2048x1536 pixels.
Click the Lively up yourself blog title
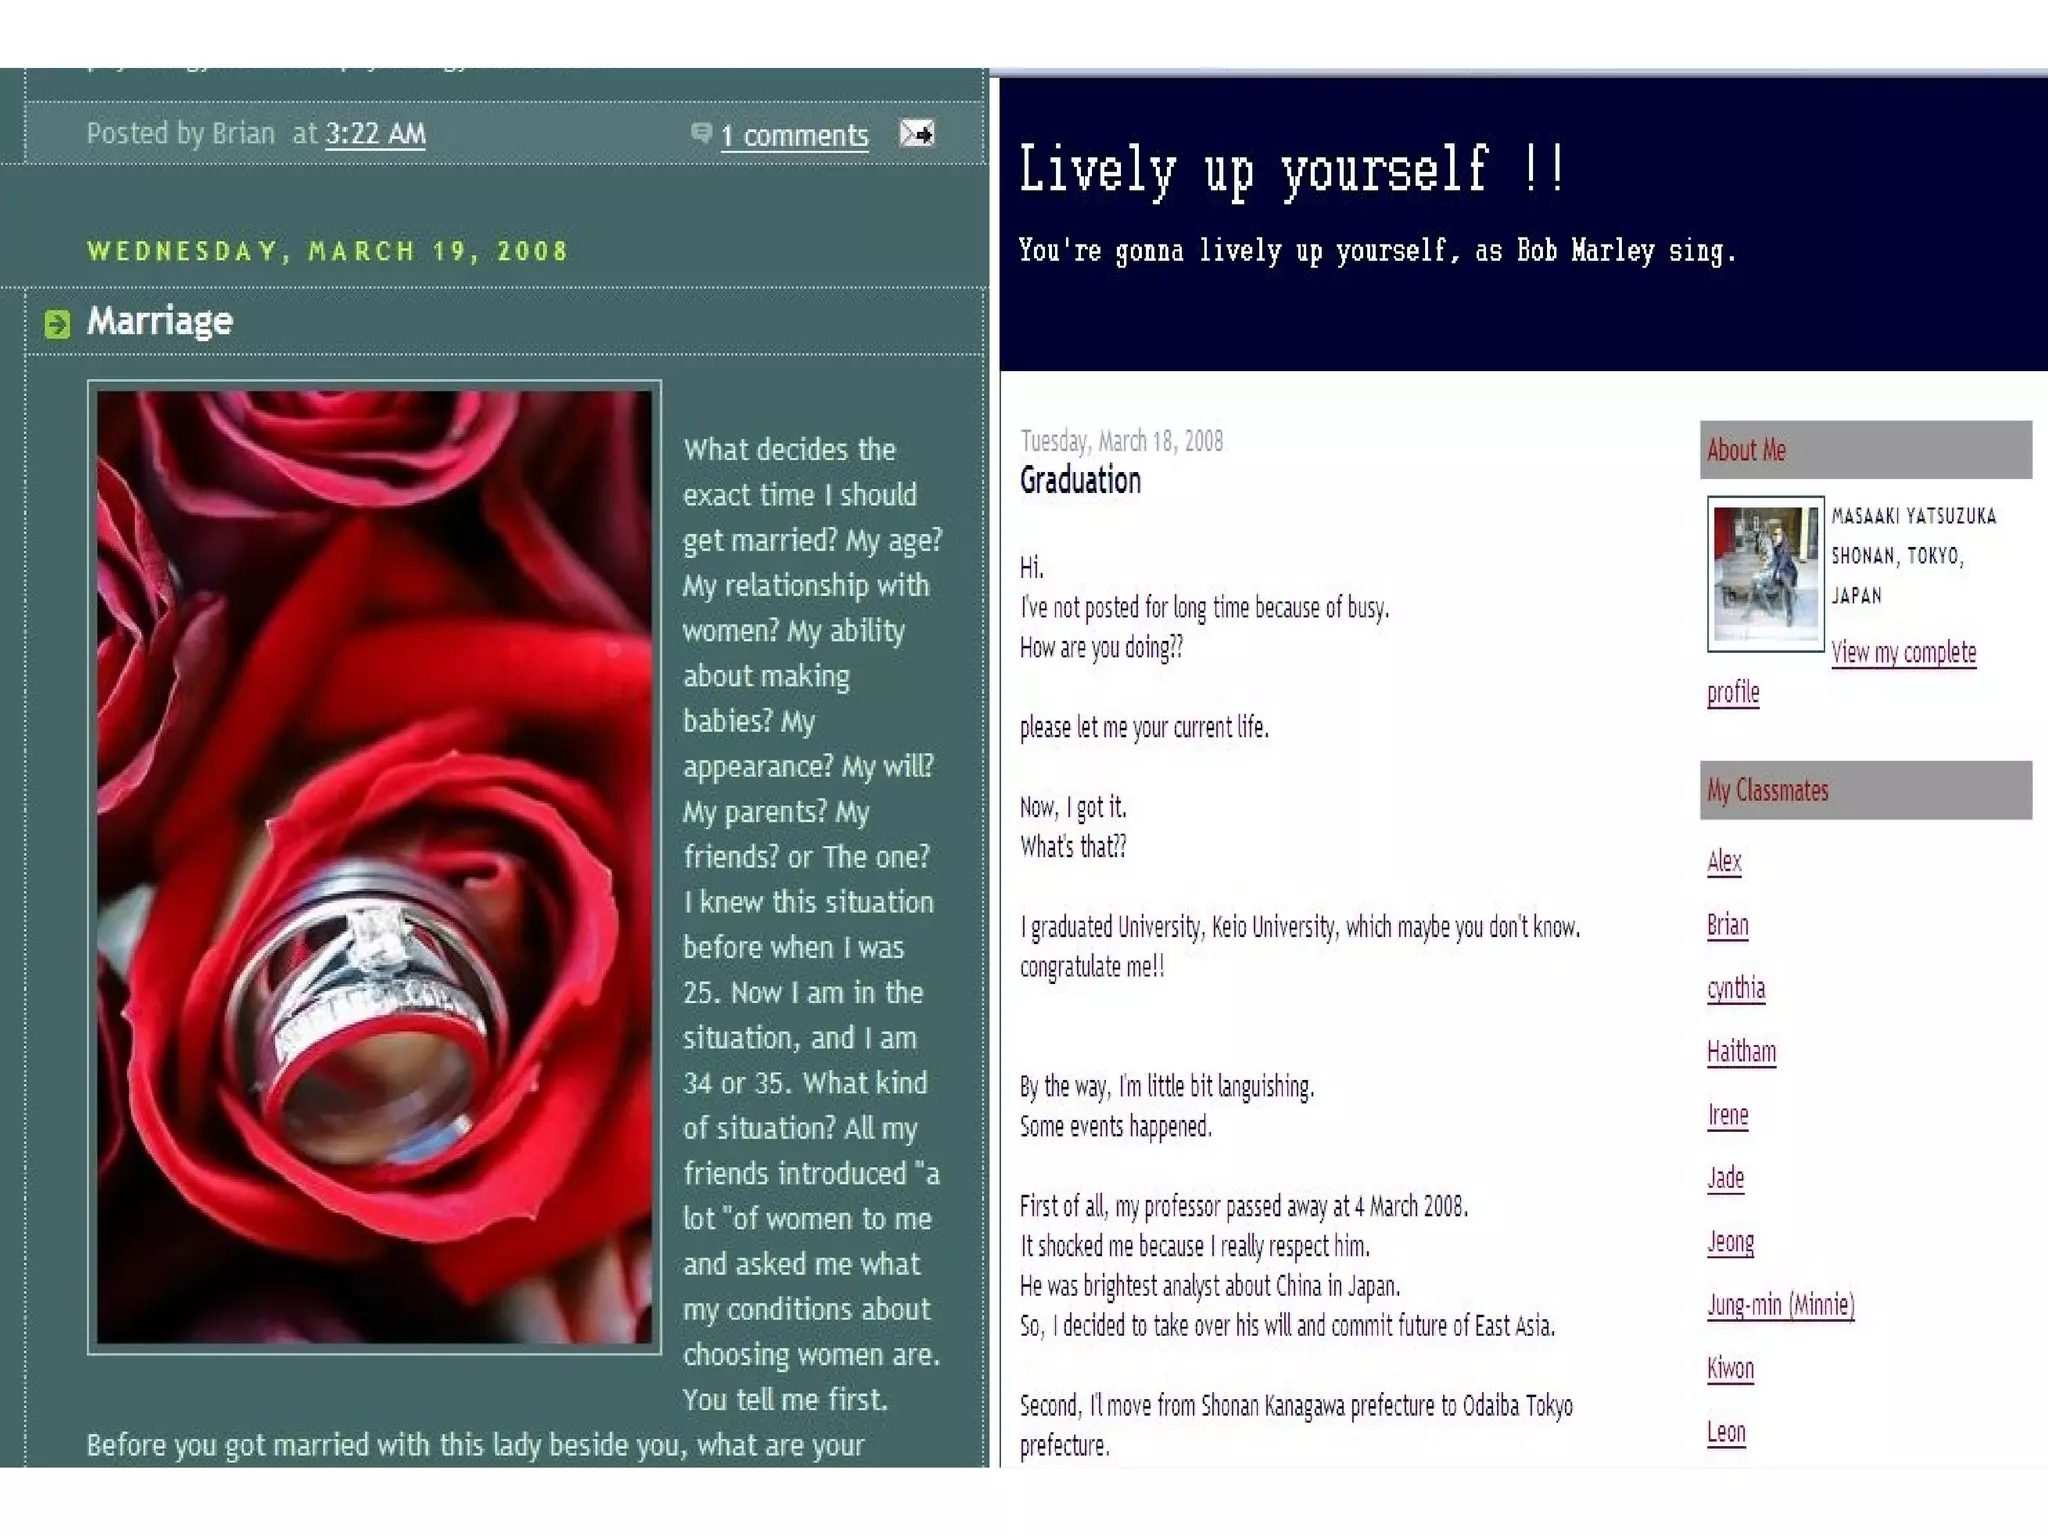[x=1290, y=170]
